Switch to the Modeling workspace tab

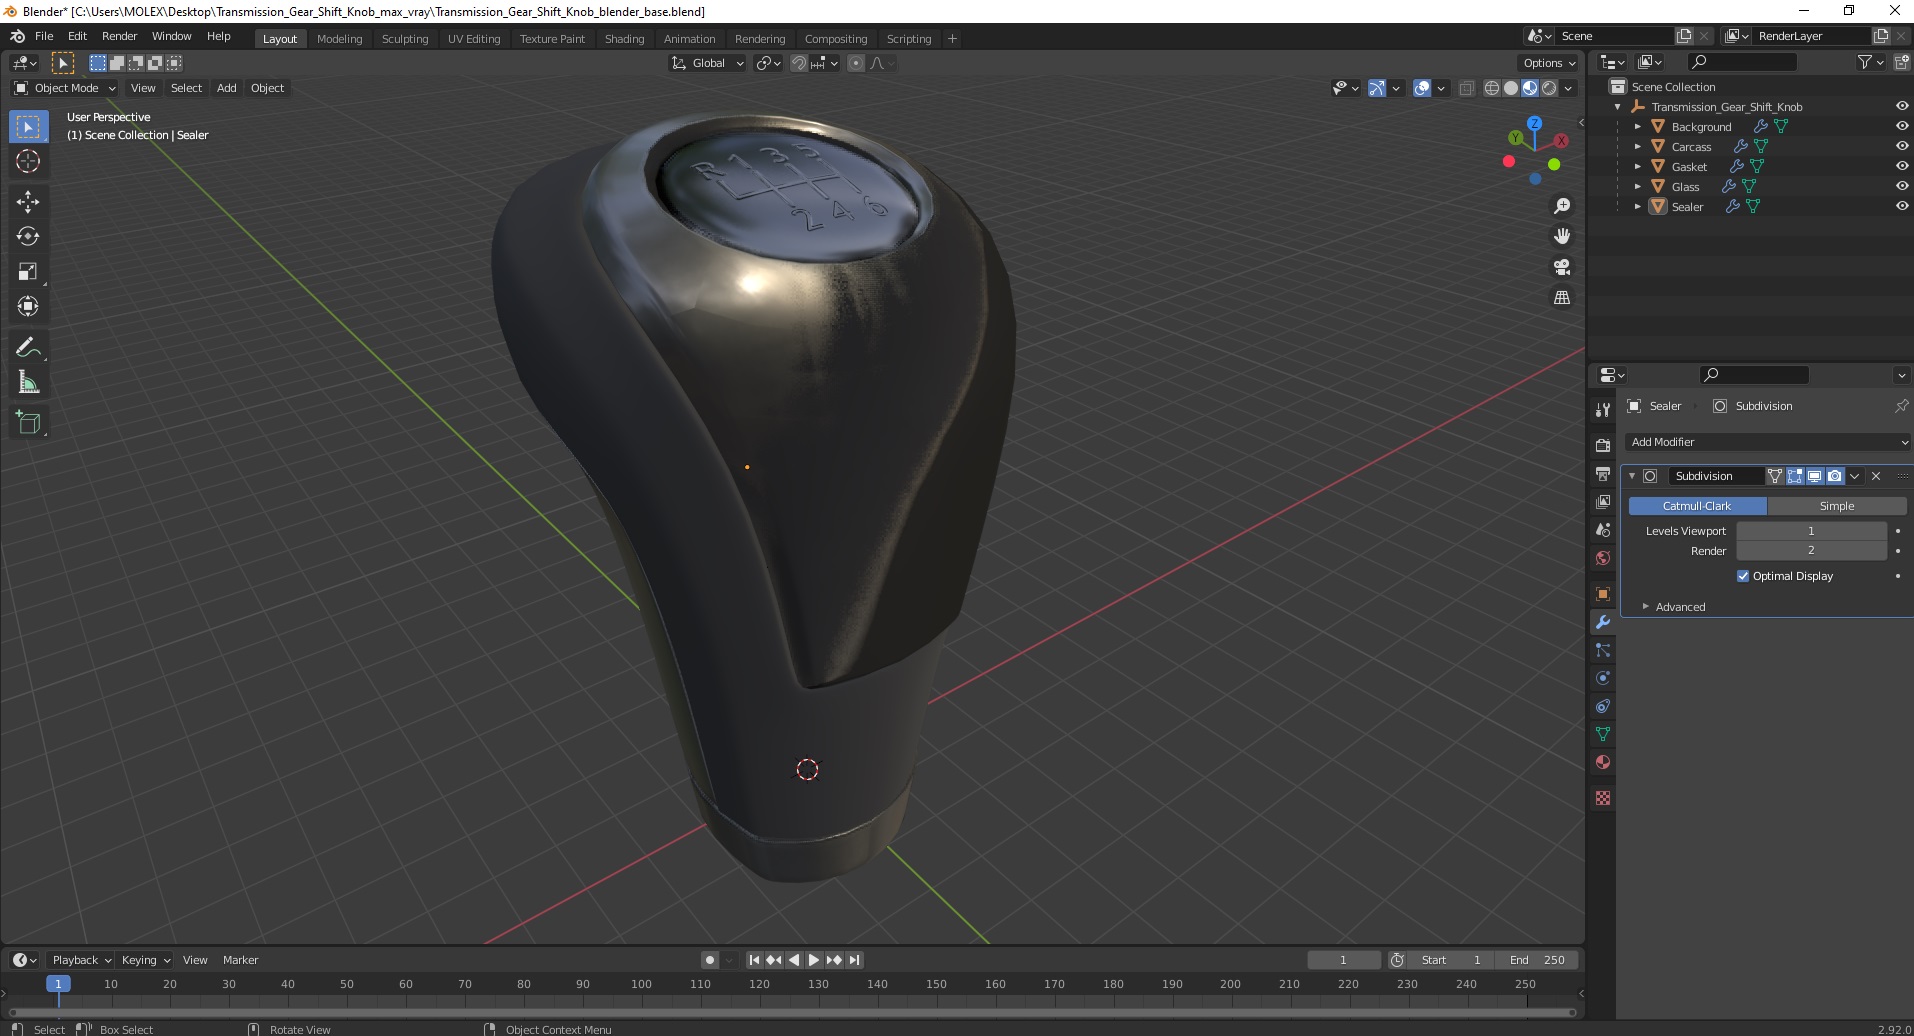tap(339, 39)
